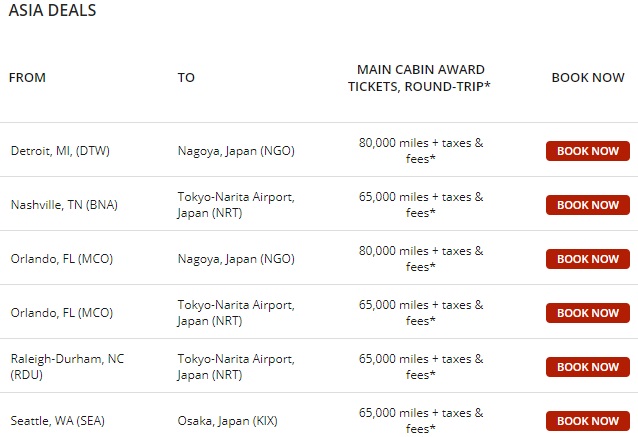The height and width of the screenshot is (437, 638).
Task: Select the 65,000 miles price for Seattle
Action: [420, 421]
